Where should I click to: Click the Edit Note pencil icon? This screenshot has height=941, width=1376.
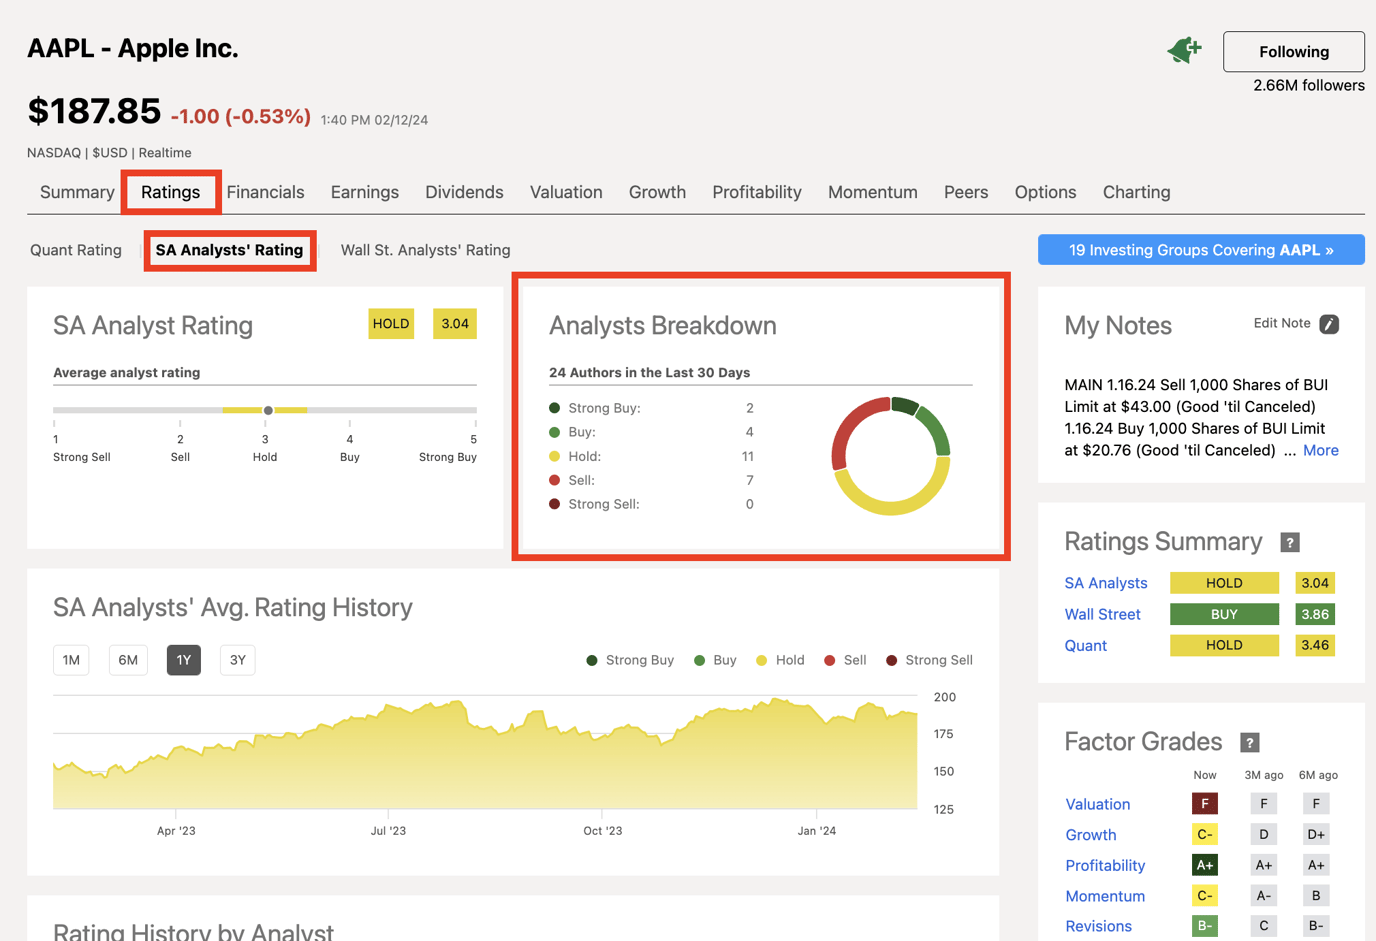click(x=1329, y=324)
